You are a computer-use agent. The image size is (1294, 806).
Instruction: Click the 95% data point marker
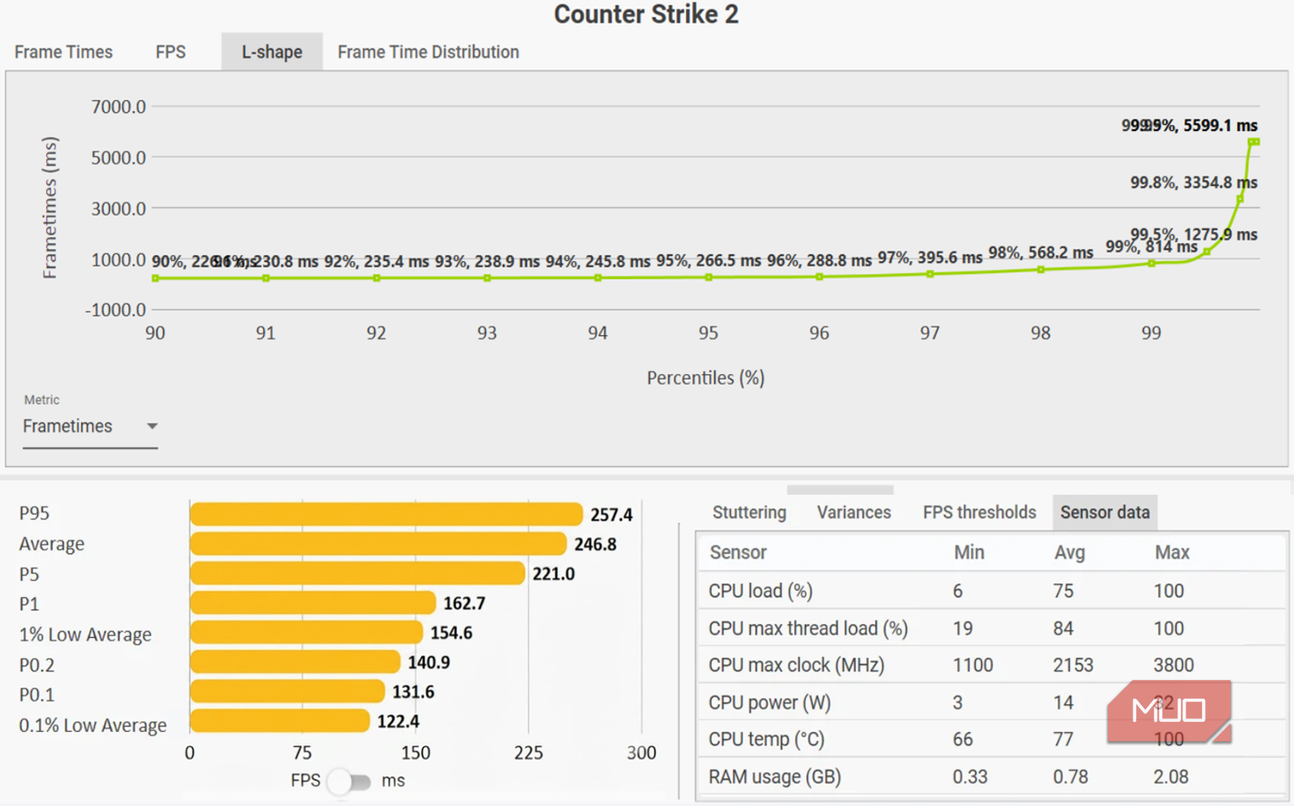[709, 277]
